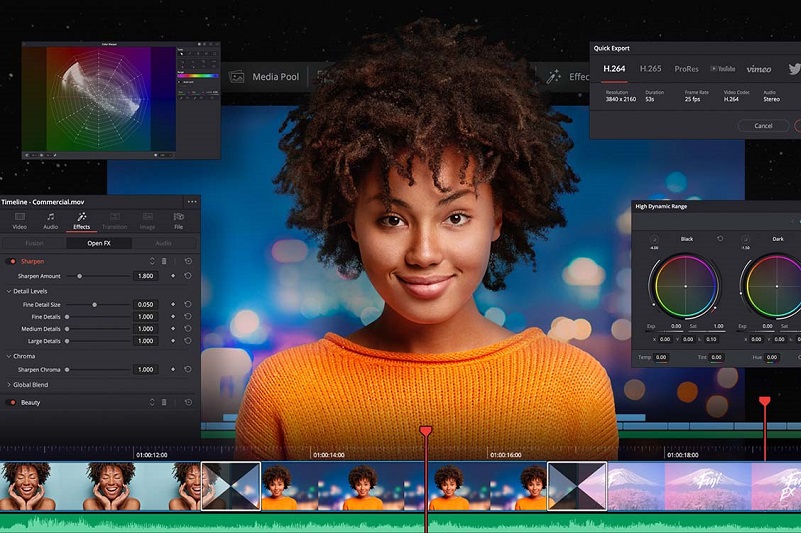Screen dimensions: 801x533
Task: Open the Audio tab music note icon
Action: (50, 217)
